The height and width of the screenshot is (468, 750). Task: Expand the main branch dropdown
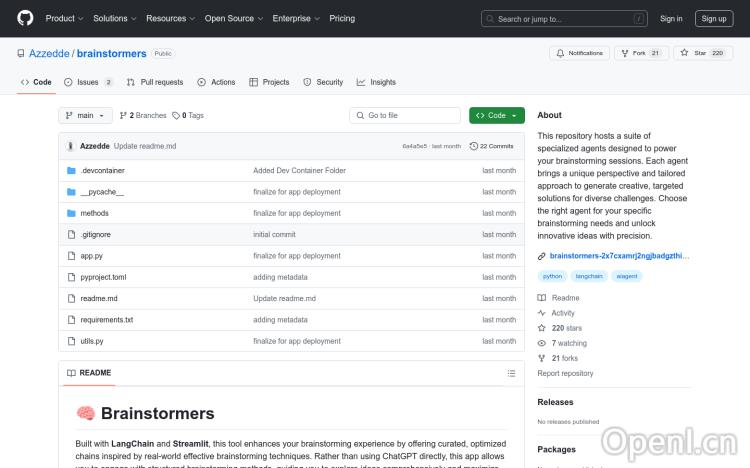(x=86, y=116)
